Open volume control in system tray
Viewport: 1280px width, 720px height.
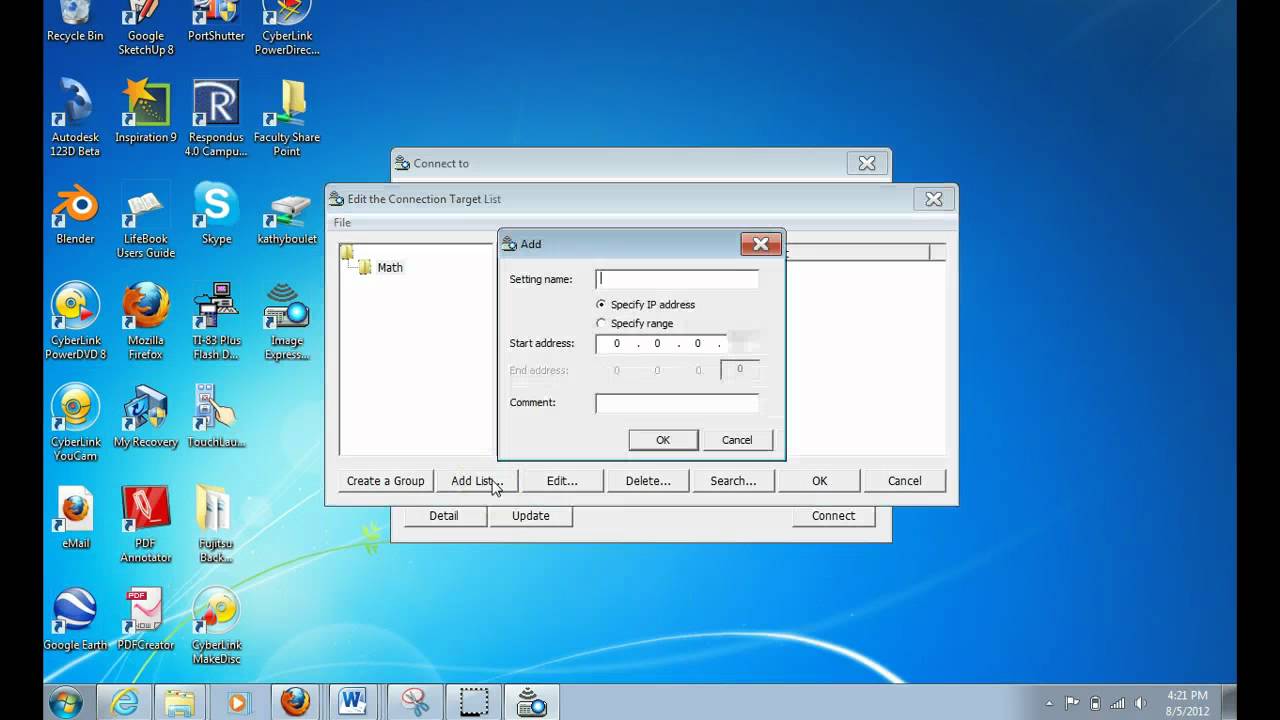(1142, 703)
